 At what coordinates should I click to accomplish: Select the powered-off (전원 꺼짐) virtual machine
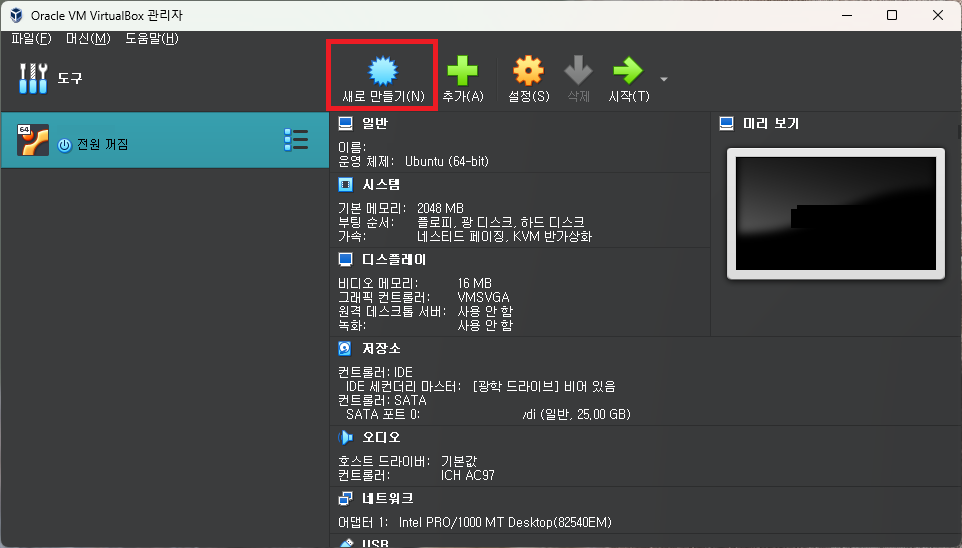click(164, 140)
